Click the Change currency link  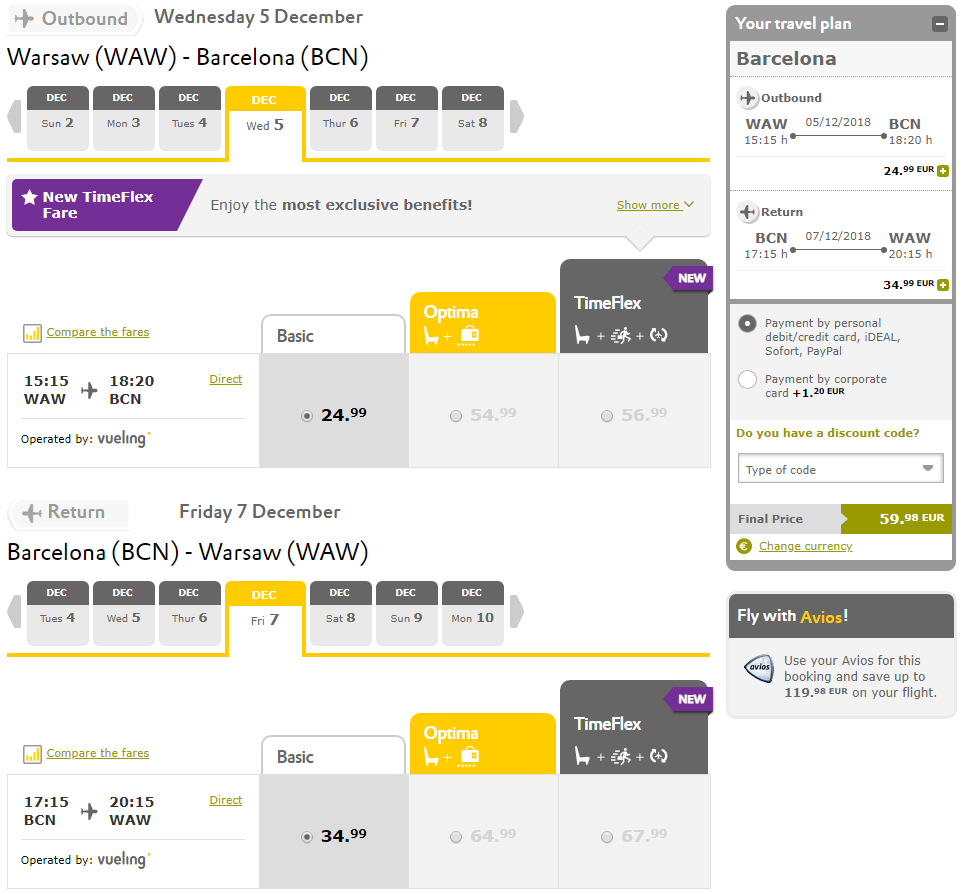coord(805,546)
